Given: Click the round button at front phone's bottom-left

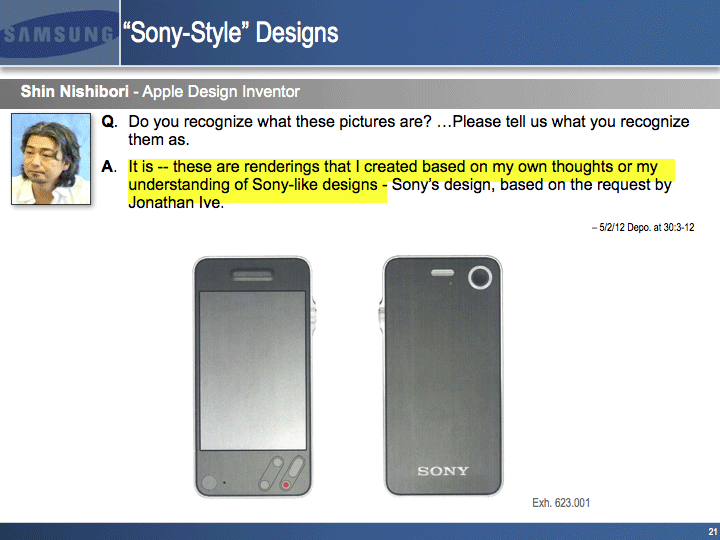Looking at the screenshot, I should pyautogui.click(x=208, y=482).
